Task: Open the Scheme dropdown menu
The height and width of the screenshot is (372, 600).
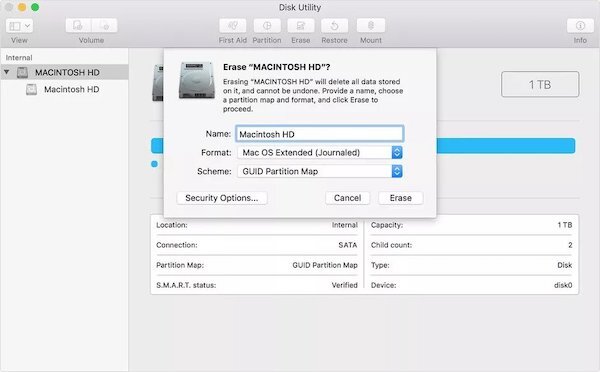Action: tap(320, 171)
